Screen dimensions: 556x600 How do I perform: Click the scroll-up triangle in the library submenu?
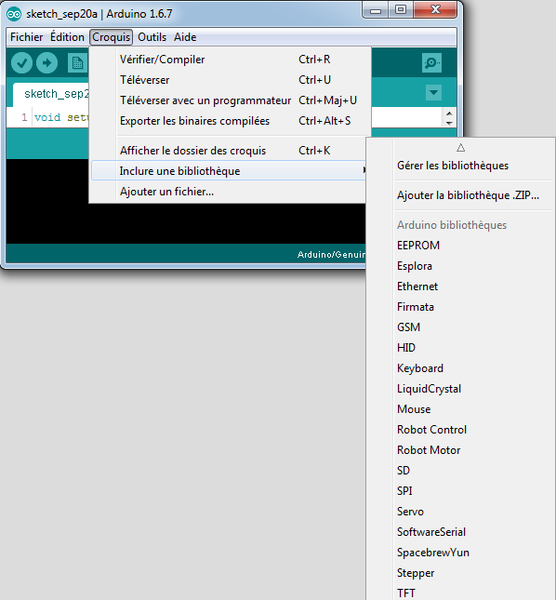(x=460, y=148)
